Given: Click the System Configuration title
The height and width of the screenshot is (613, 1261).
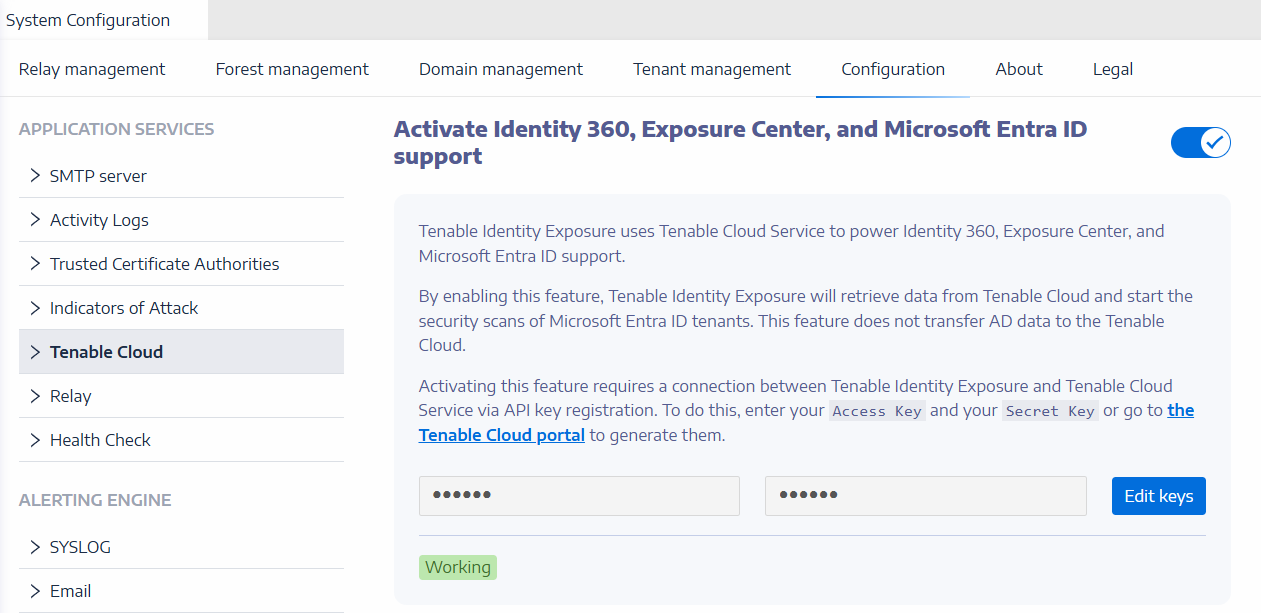Looking at the screenshot, I should [88, 20].
